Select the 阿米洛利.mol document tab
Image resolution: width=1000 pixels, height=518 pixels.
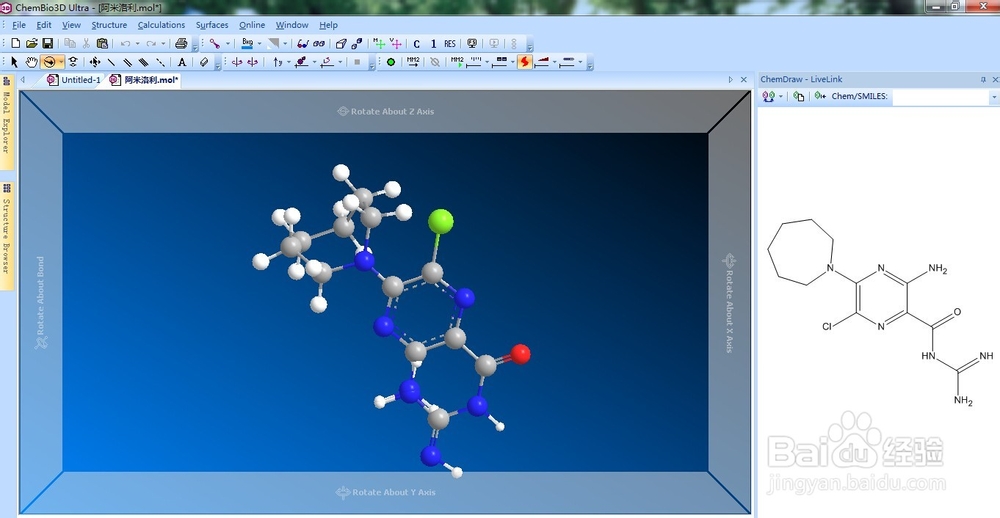(x=144, y=80)
